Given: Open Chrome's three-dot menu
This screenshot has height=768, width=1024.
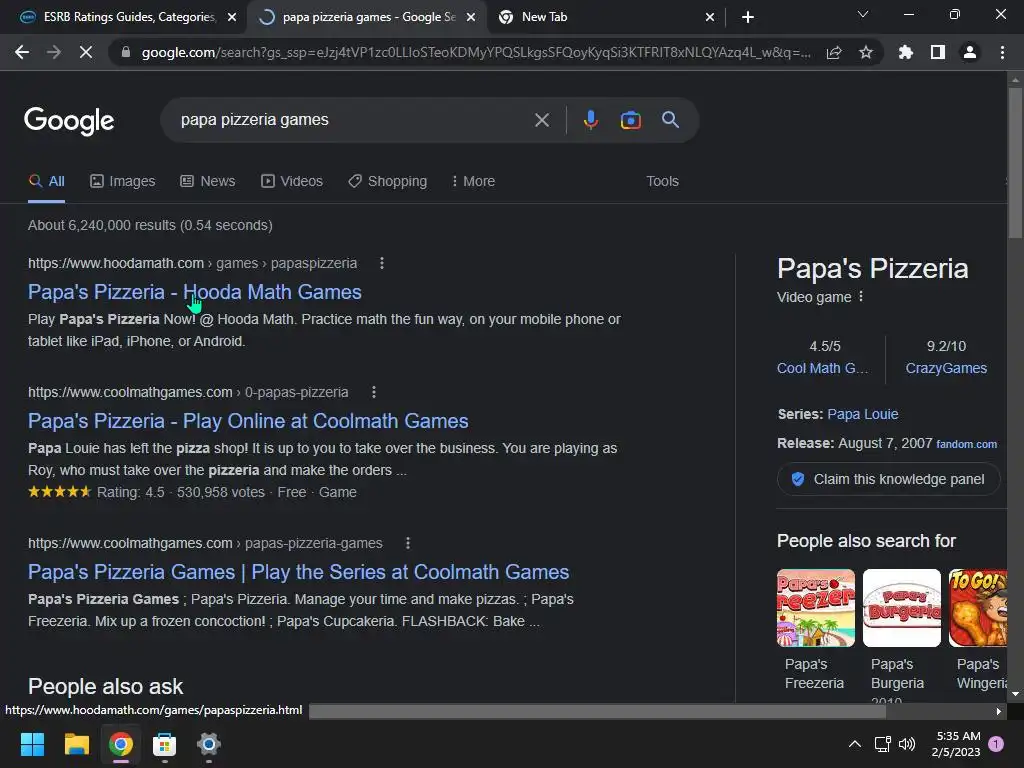Looking at the screenshot, I should [1002, 52].
